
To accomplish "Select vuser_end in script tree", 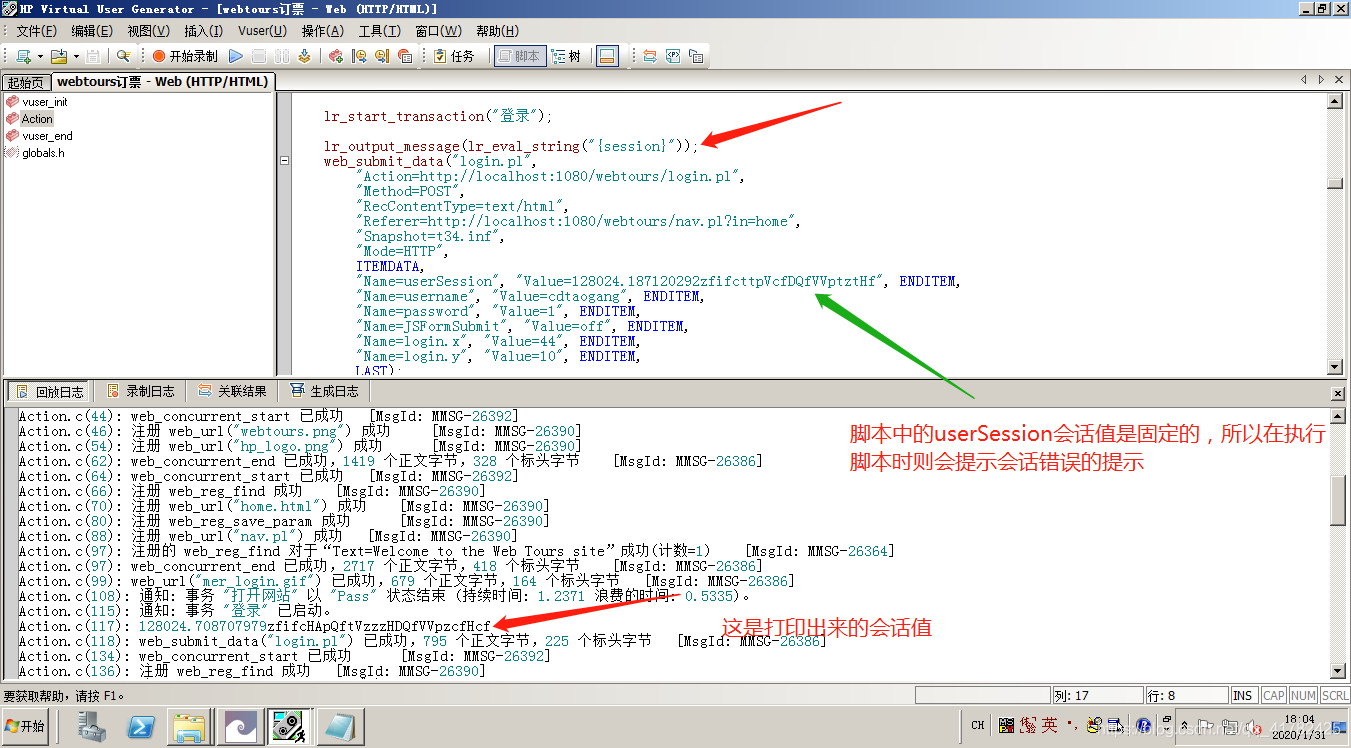I will tap(47, 136).
